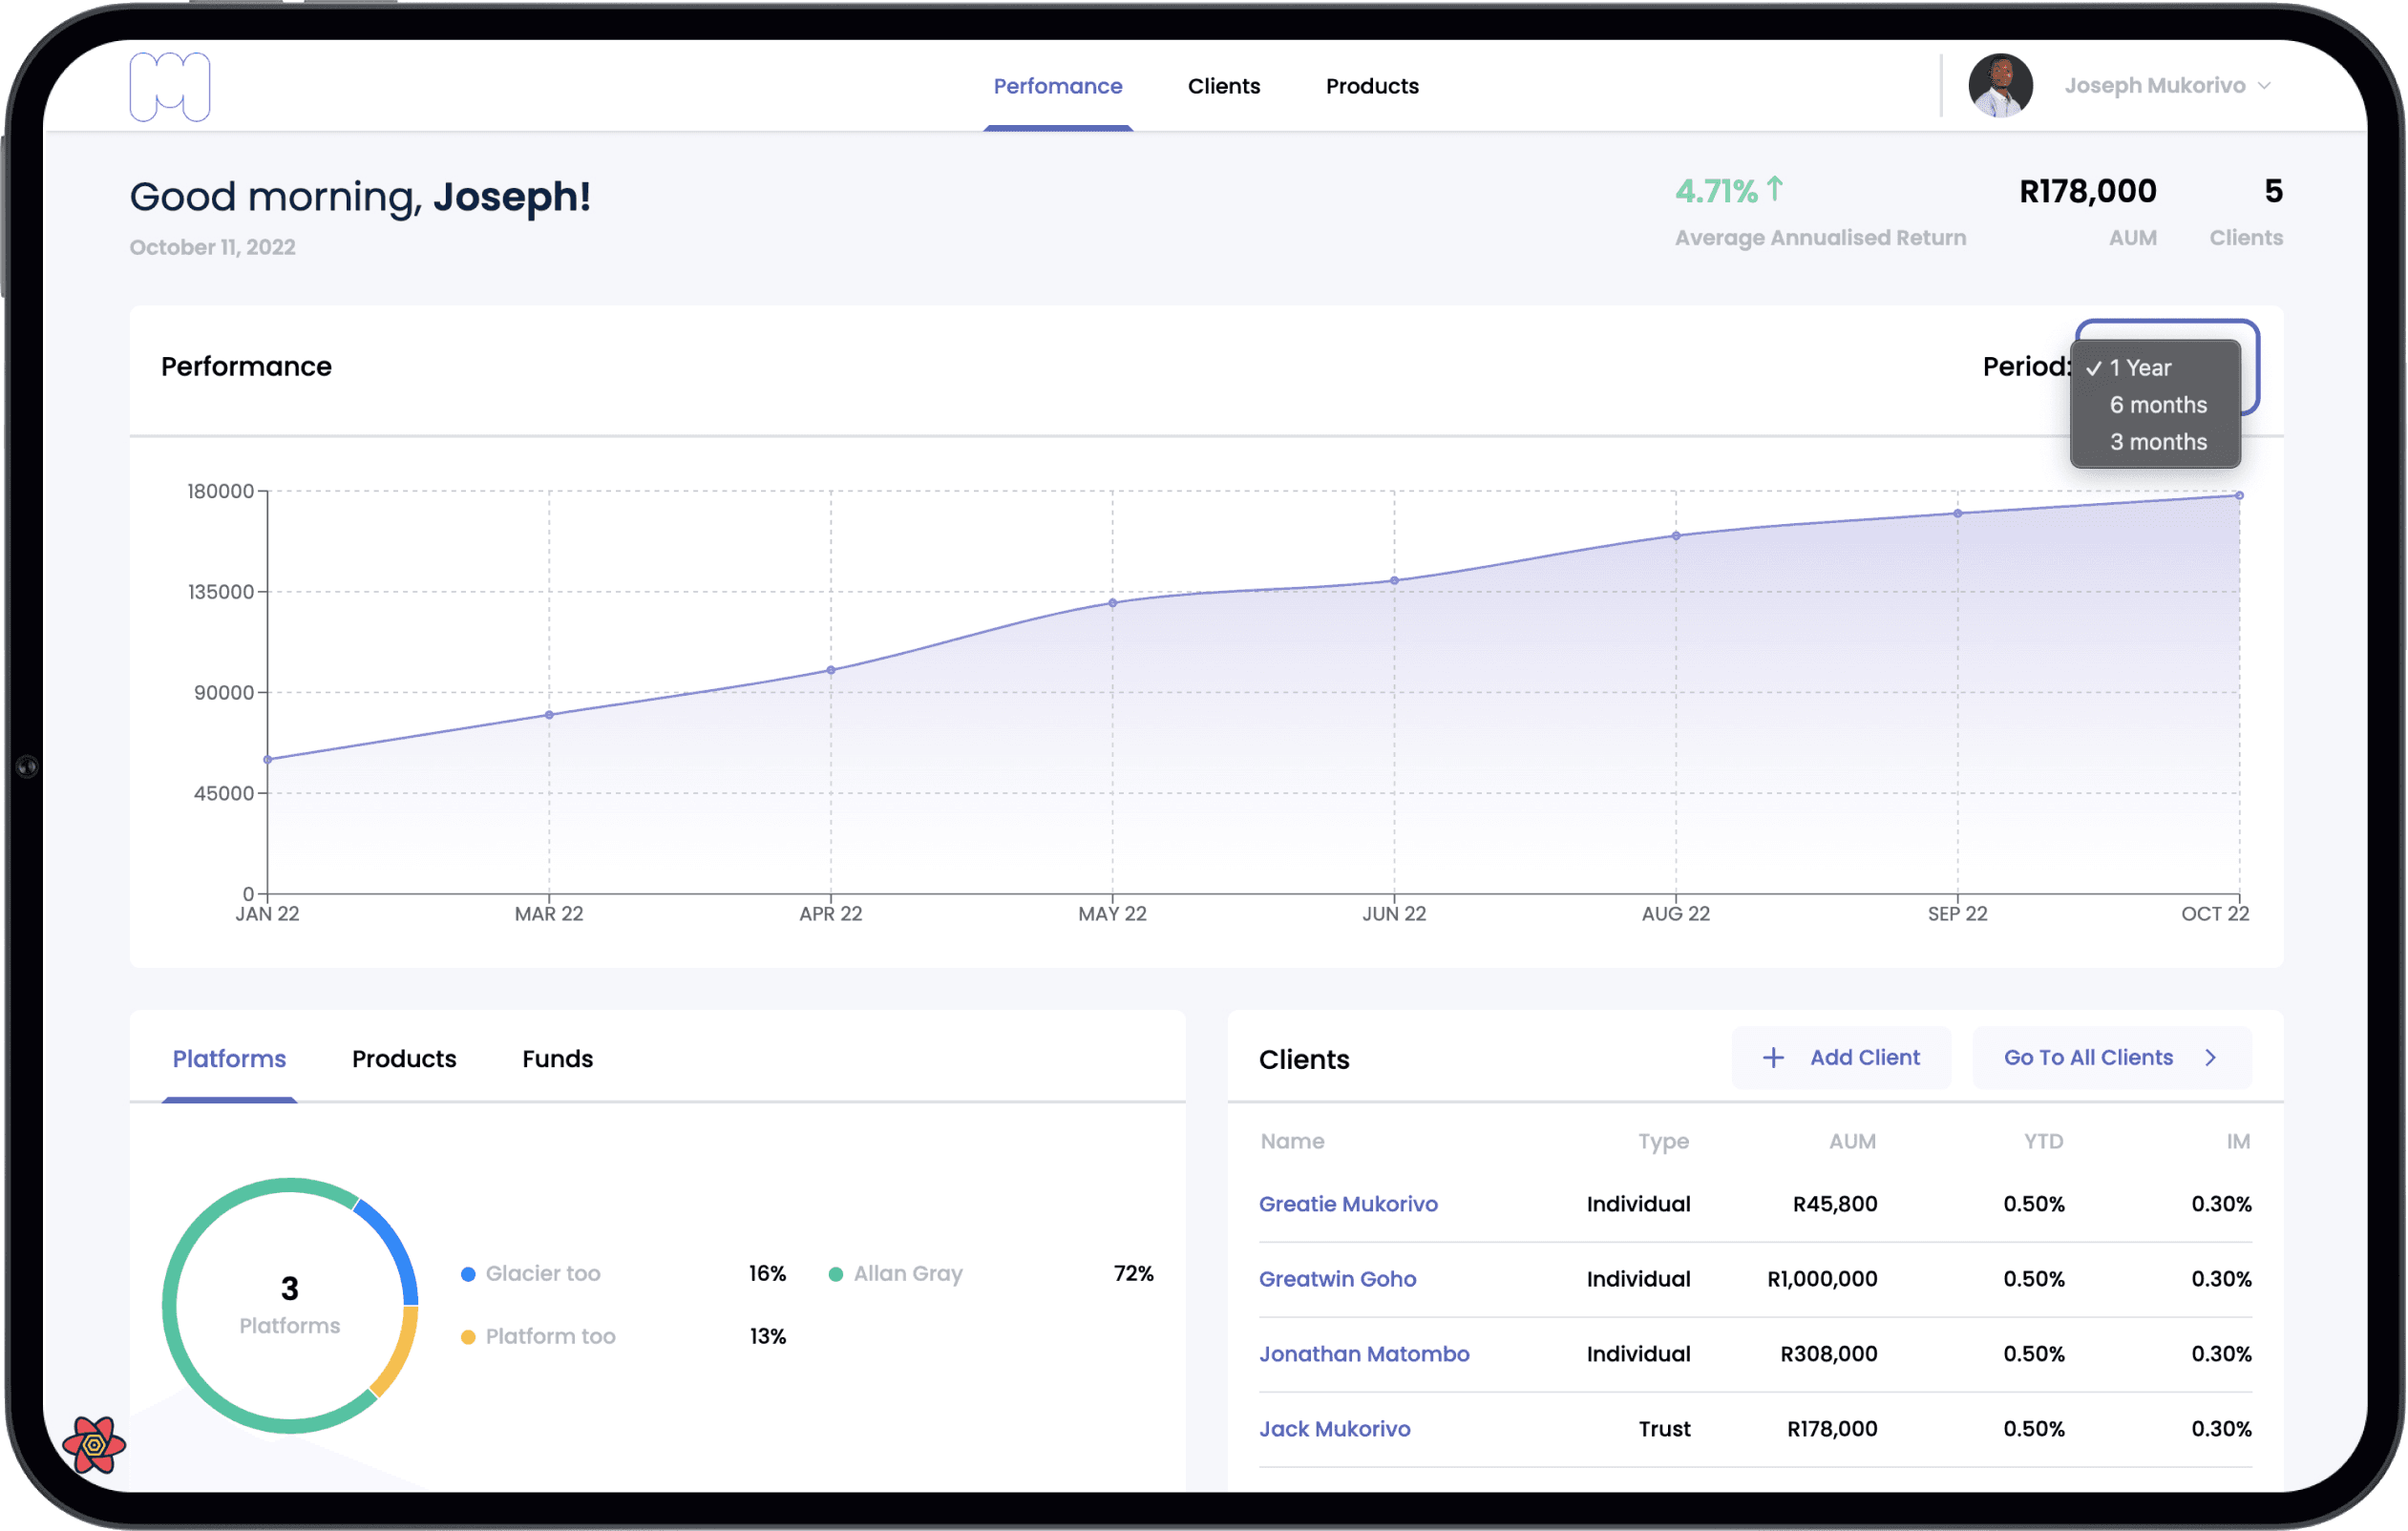Screen dimensions: 2408x1531
Task: Click the green Allan Gray legend dot
Action: click(836, 1274)
